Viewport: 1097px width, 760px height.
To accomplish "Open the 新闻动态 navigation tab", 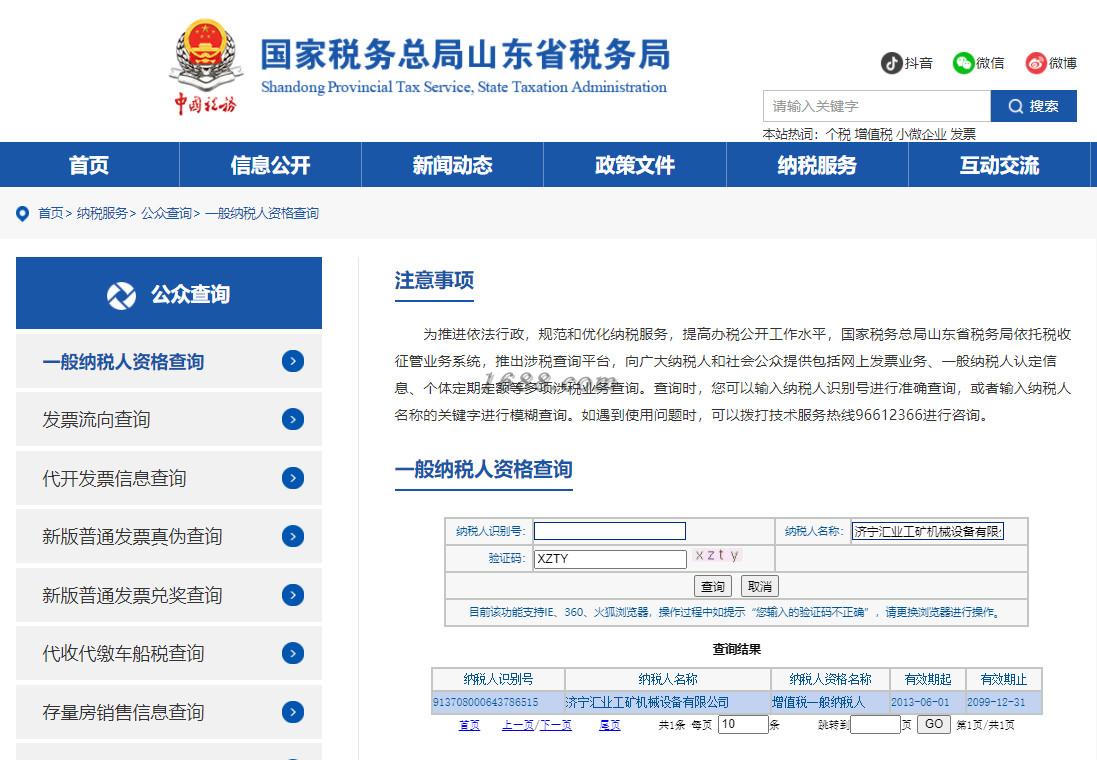I will 453,165.
